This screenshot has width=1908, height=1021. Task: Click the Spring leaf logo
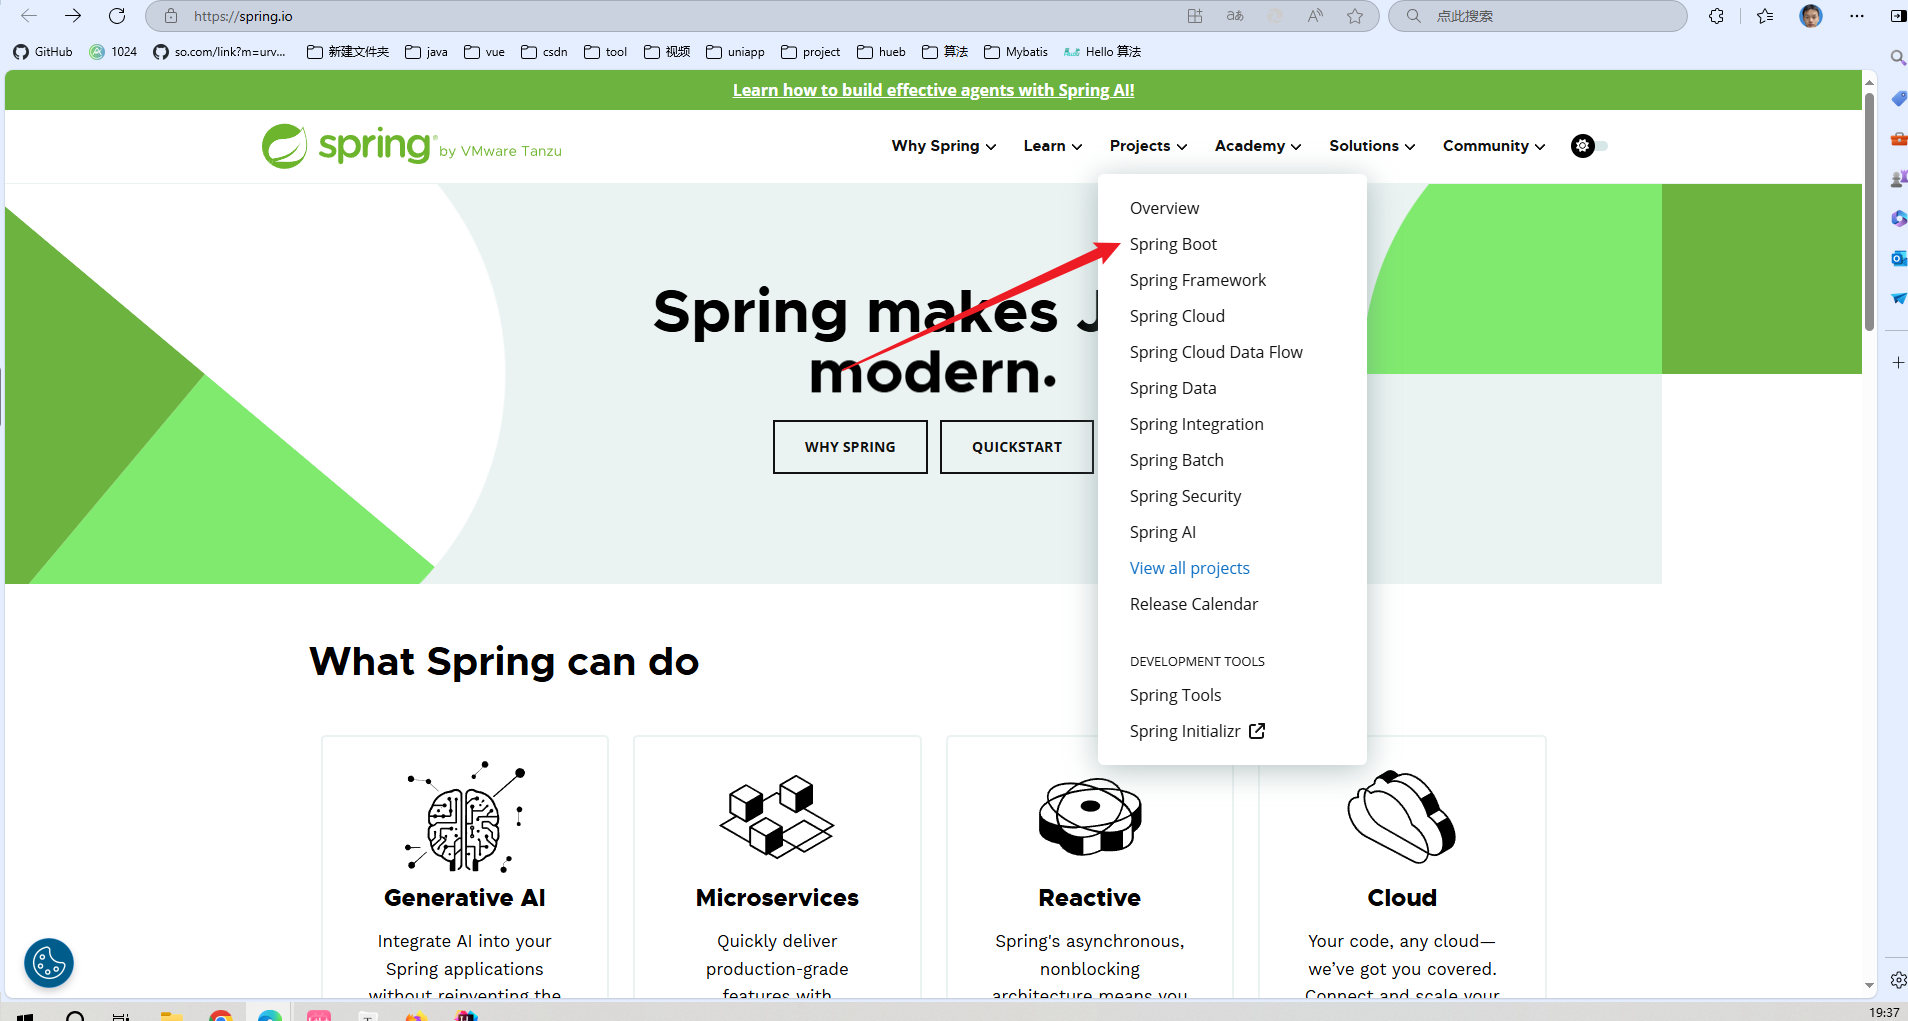[x=285, y=146]
